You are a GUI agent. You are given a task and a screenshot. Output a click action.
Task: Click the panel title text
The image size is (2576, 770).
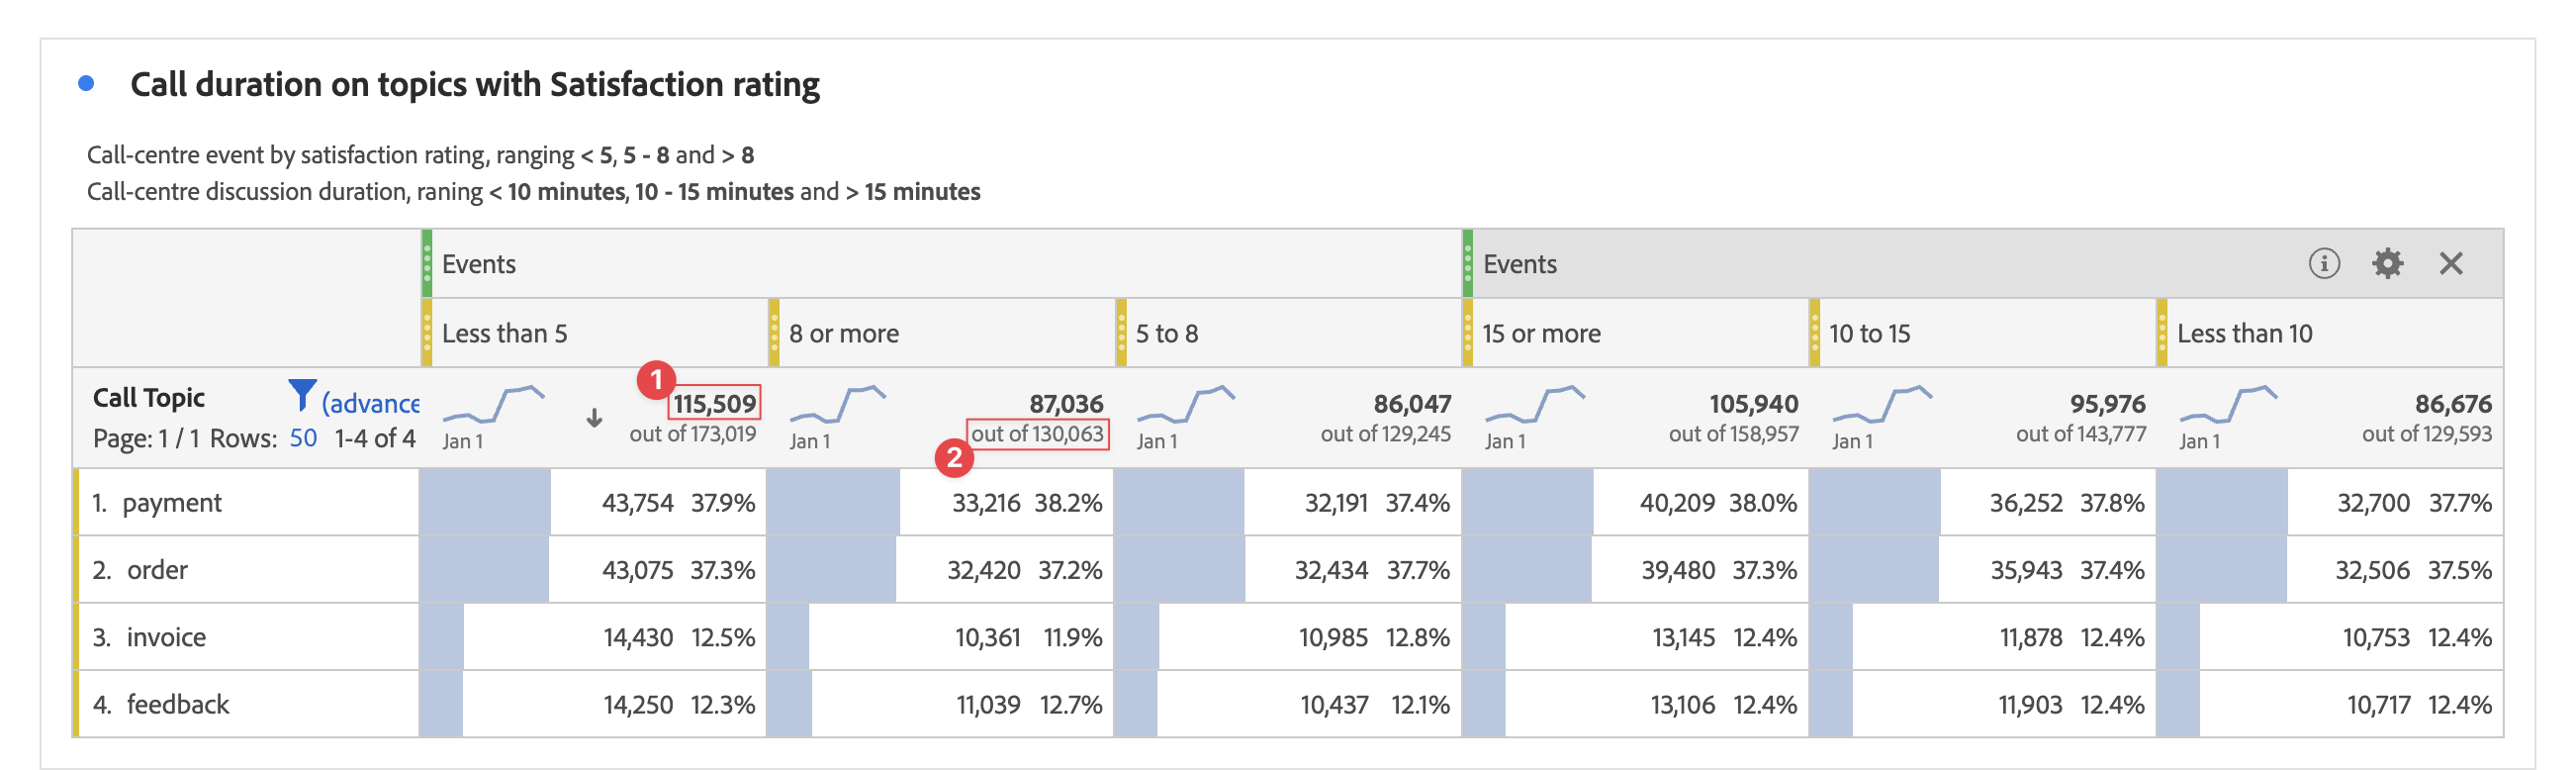(x=475, y=84)
